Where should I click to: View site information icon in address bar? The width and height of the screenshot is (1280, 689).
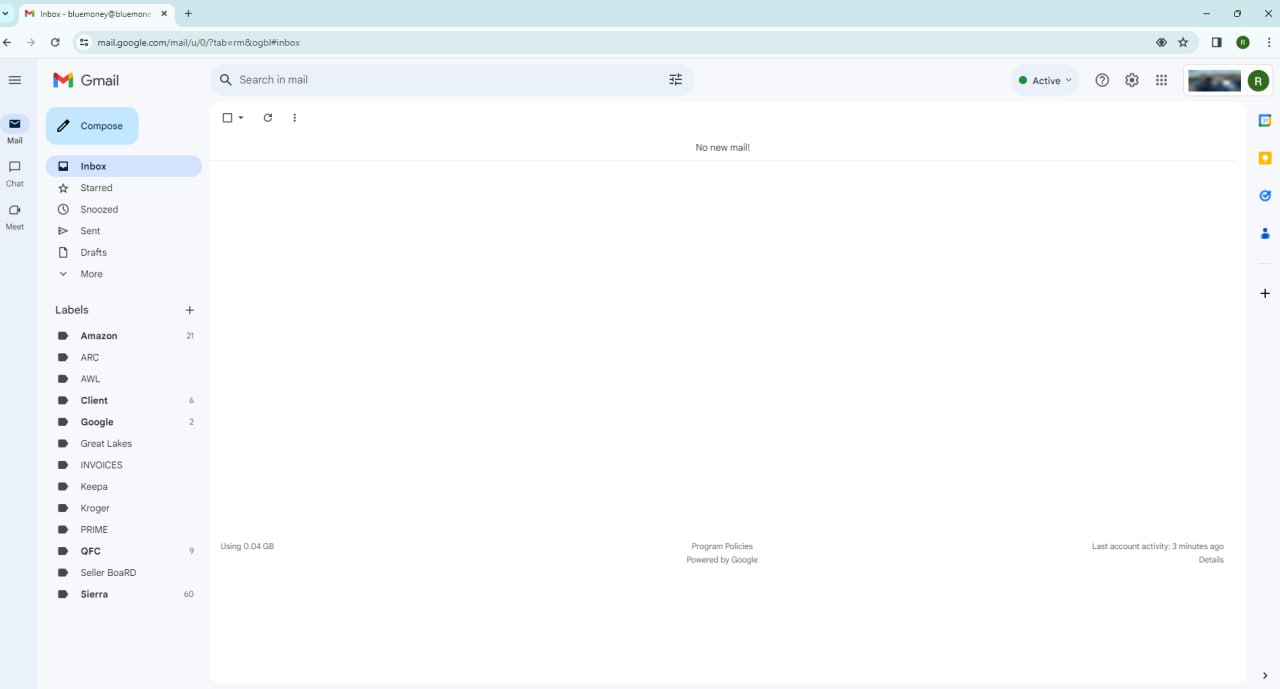click(84, 42)
